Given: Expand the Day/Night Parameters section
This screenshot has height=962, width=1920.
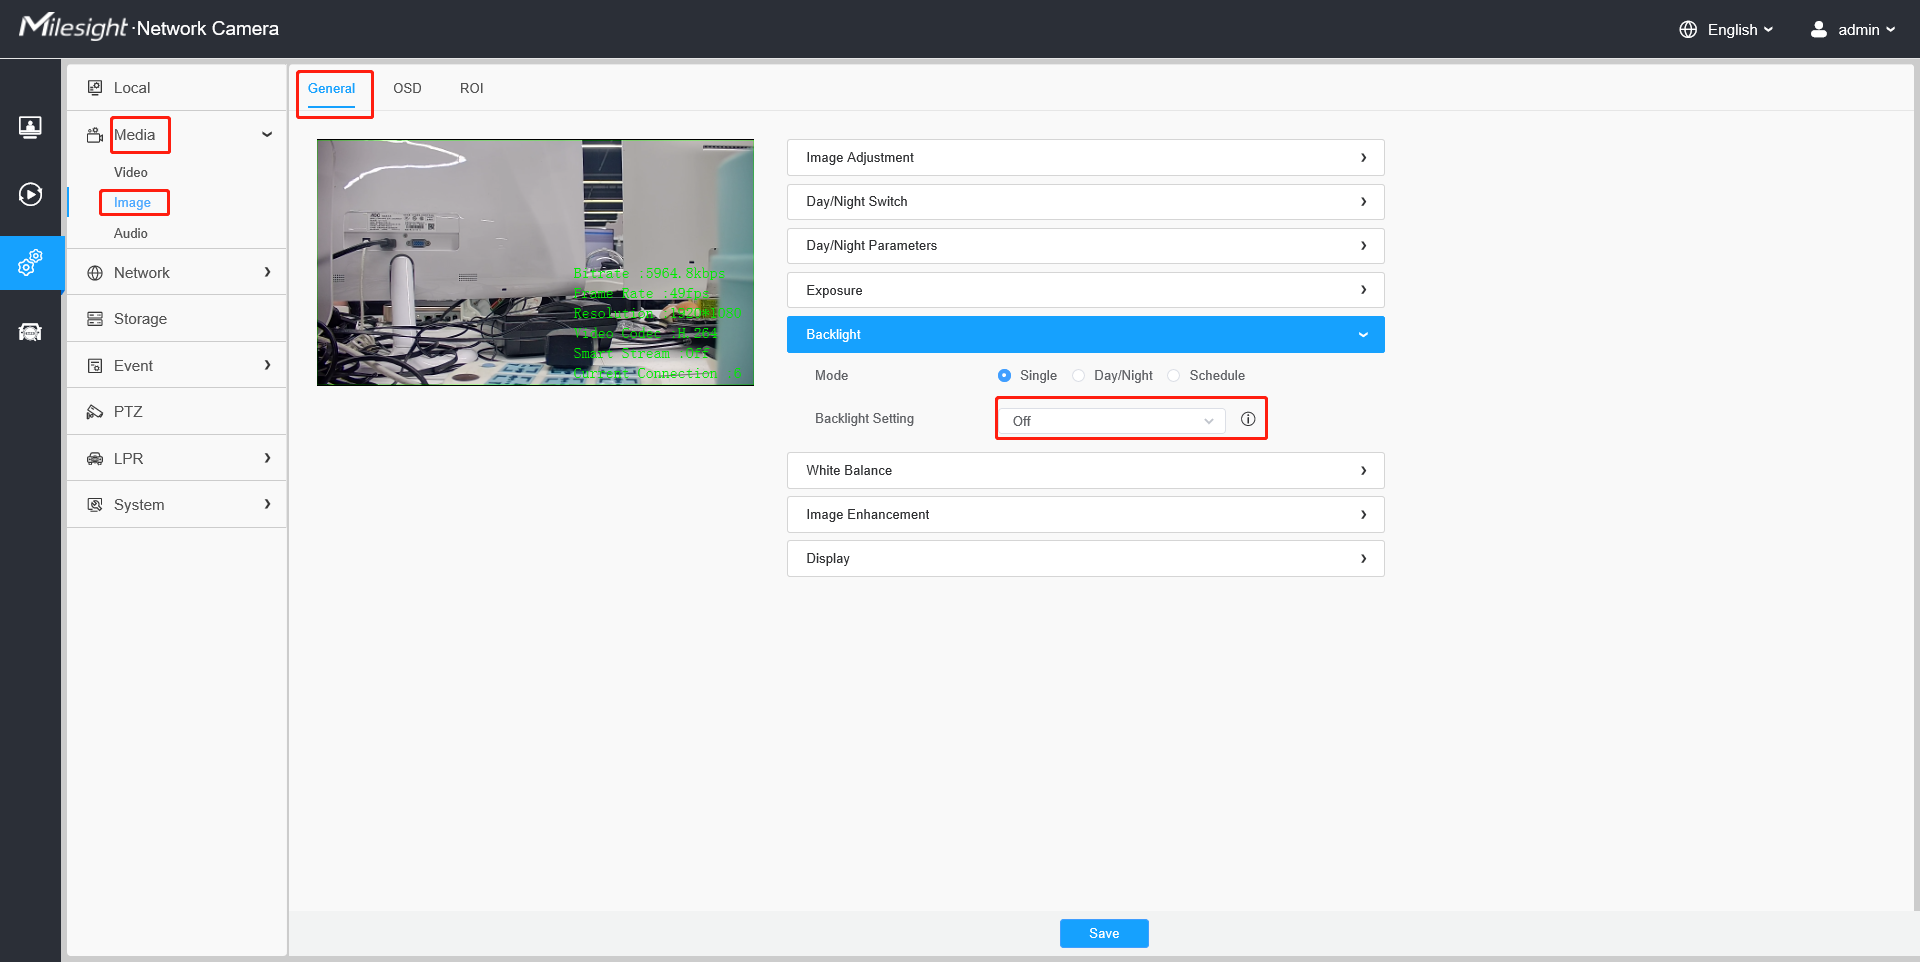Looking at the screenshot, I should (x=1086, y=246).
